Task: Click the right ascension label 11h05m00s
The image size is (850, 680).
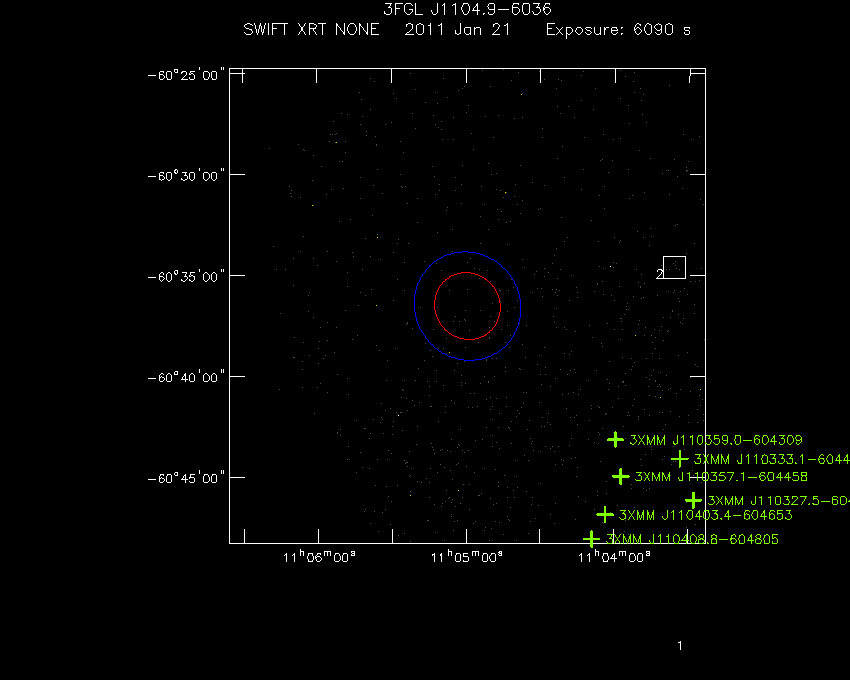Action: (x=467, y=556)
